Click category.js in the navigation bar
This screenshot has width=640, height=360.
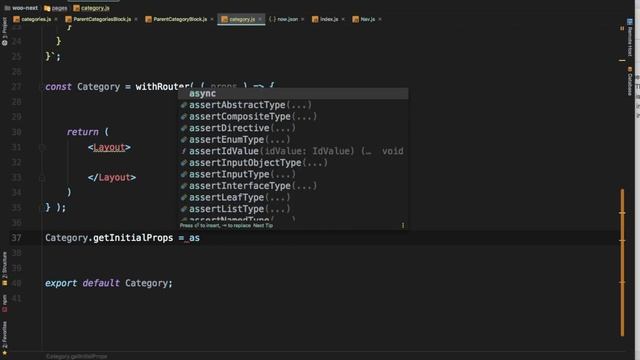(x=91, y=8)
